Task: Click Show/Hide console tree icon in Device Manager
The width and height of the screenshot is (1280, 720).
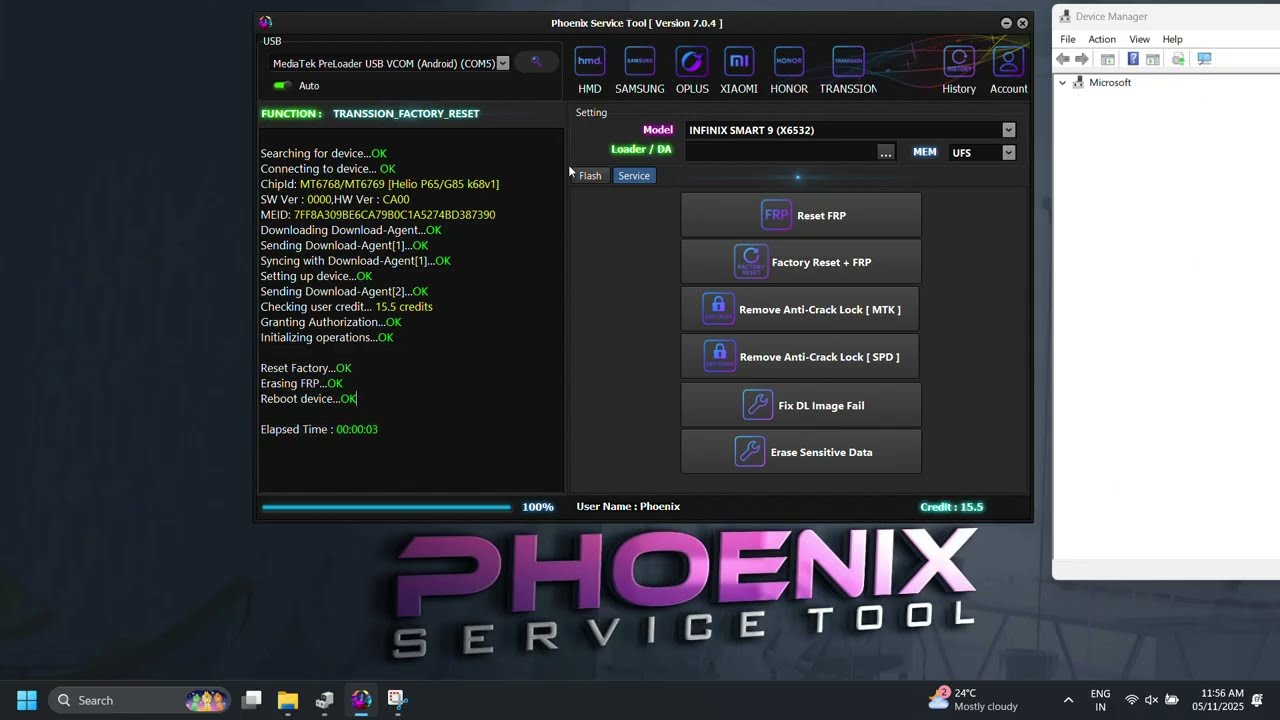Action: tap(1108, 59)
